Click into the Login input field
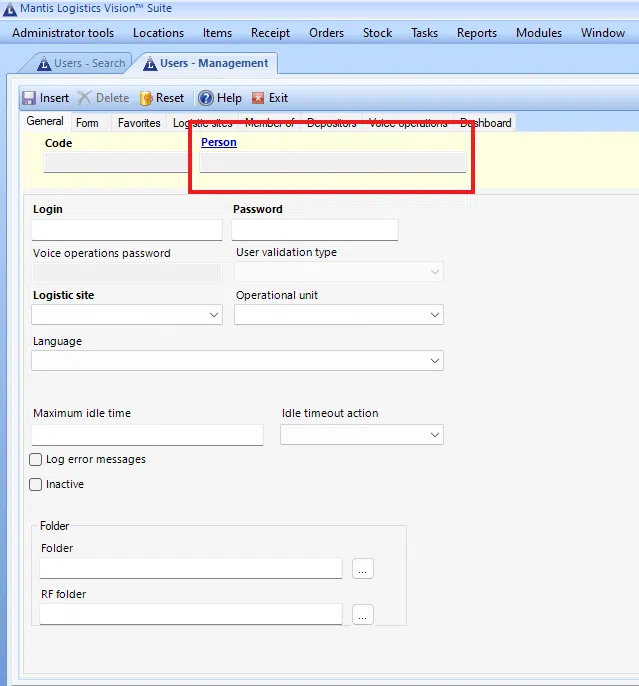 click(x=127, y=230)
